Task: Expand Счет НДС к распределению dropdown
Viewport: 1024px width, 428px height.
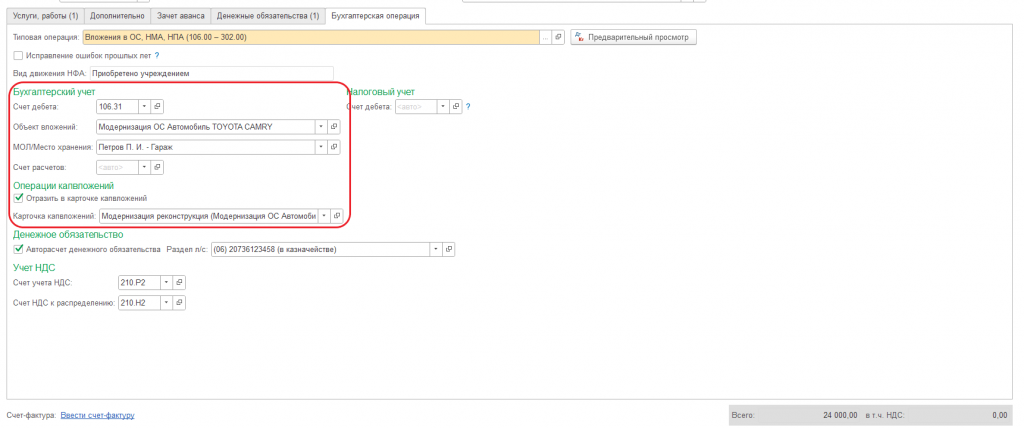Action: coord(167,303)
